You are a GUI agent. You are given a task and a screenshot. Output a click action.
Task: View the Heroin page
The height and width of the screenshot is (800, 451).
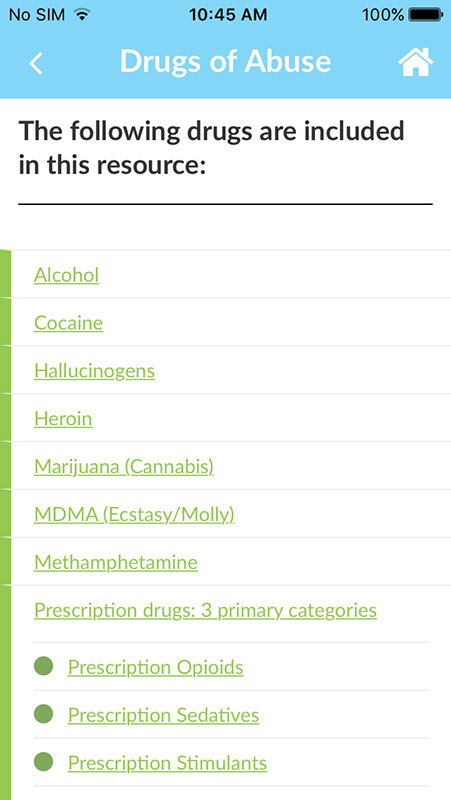tap(63, 419)
